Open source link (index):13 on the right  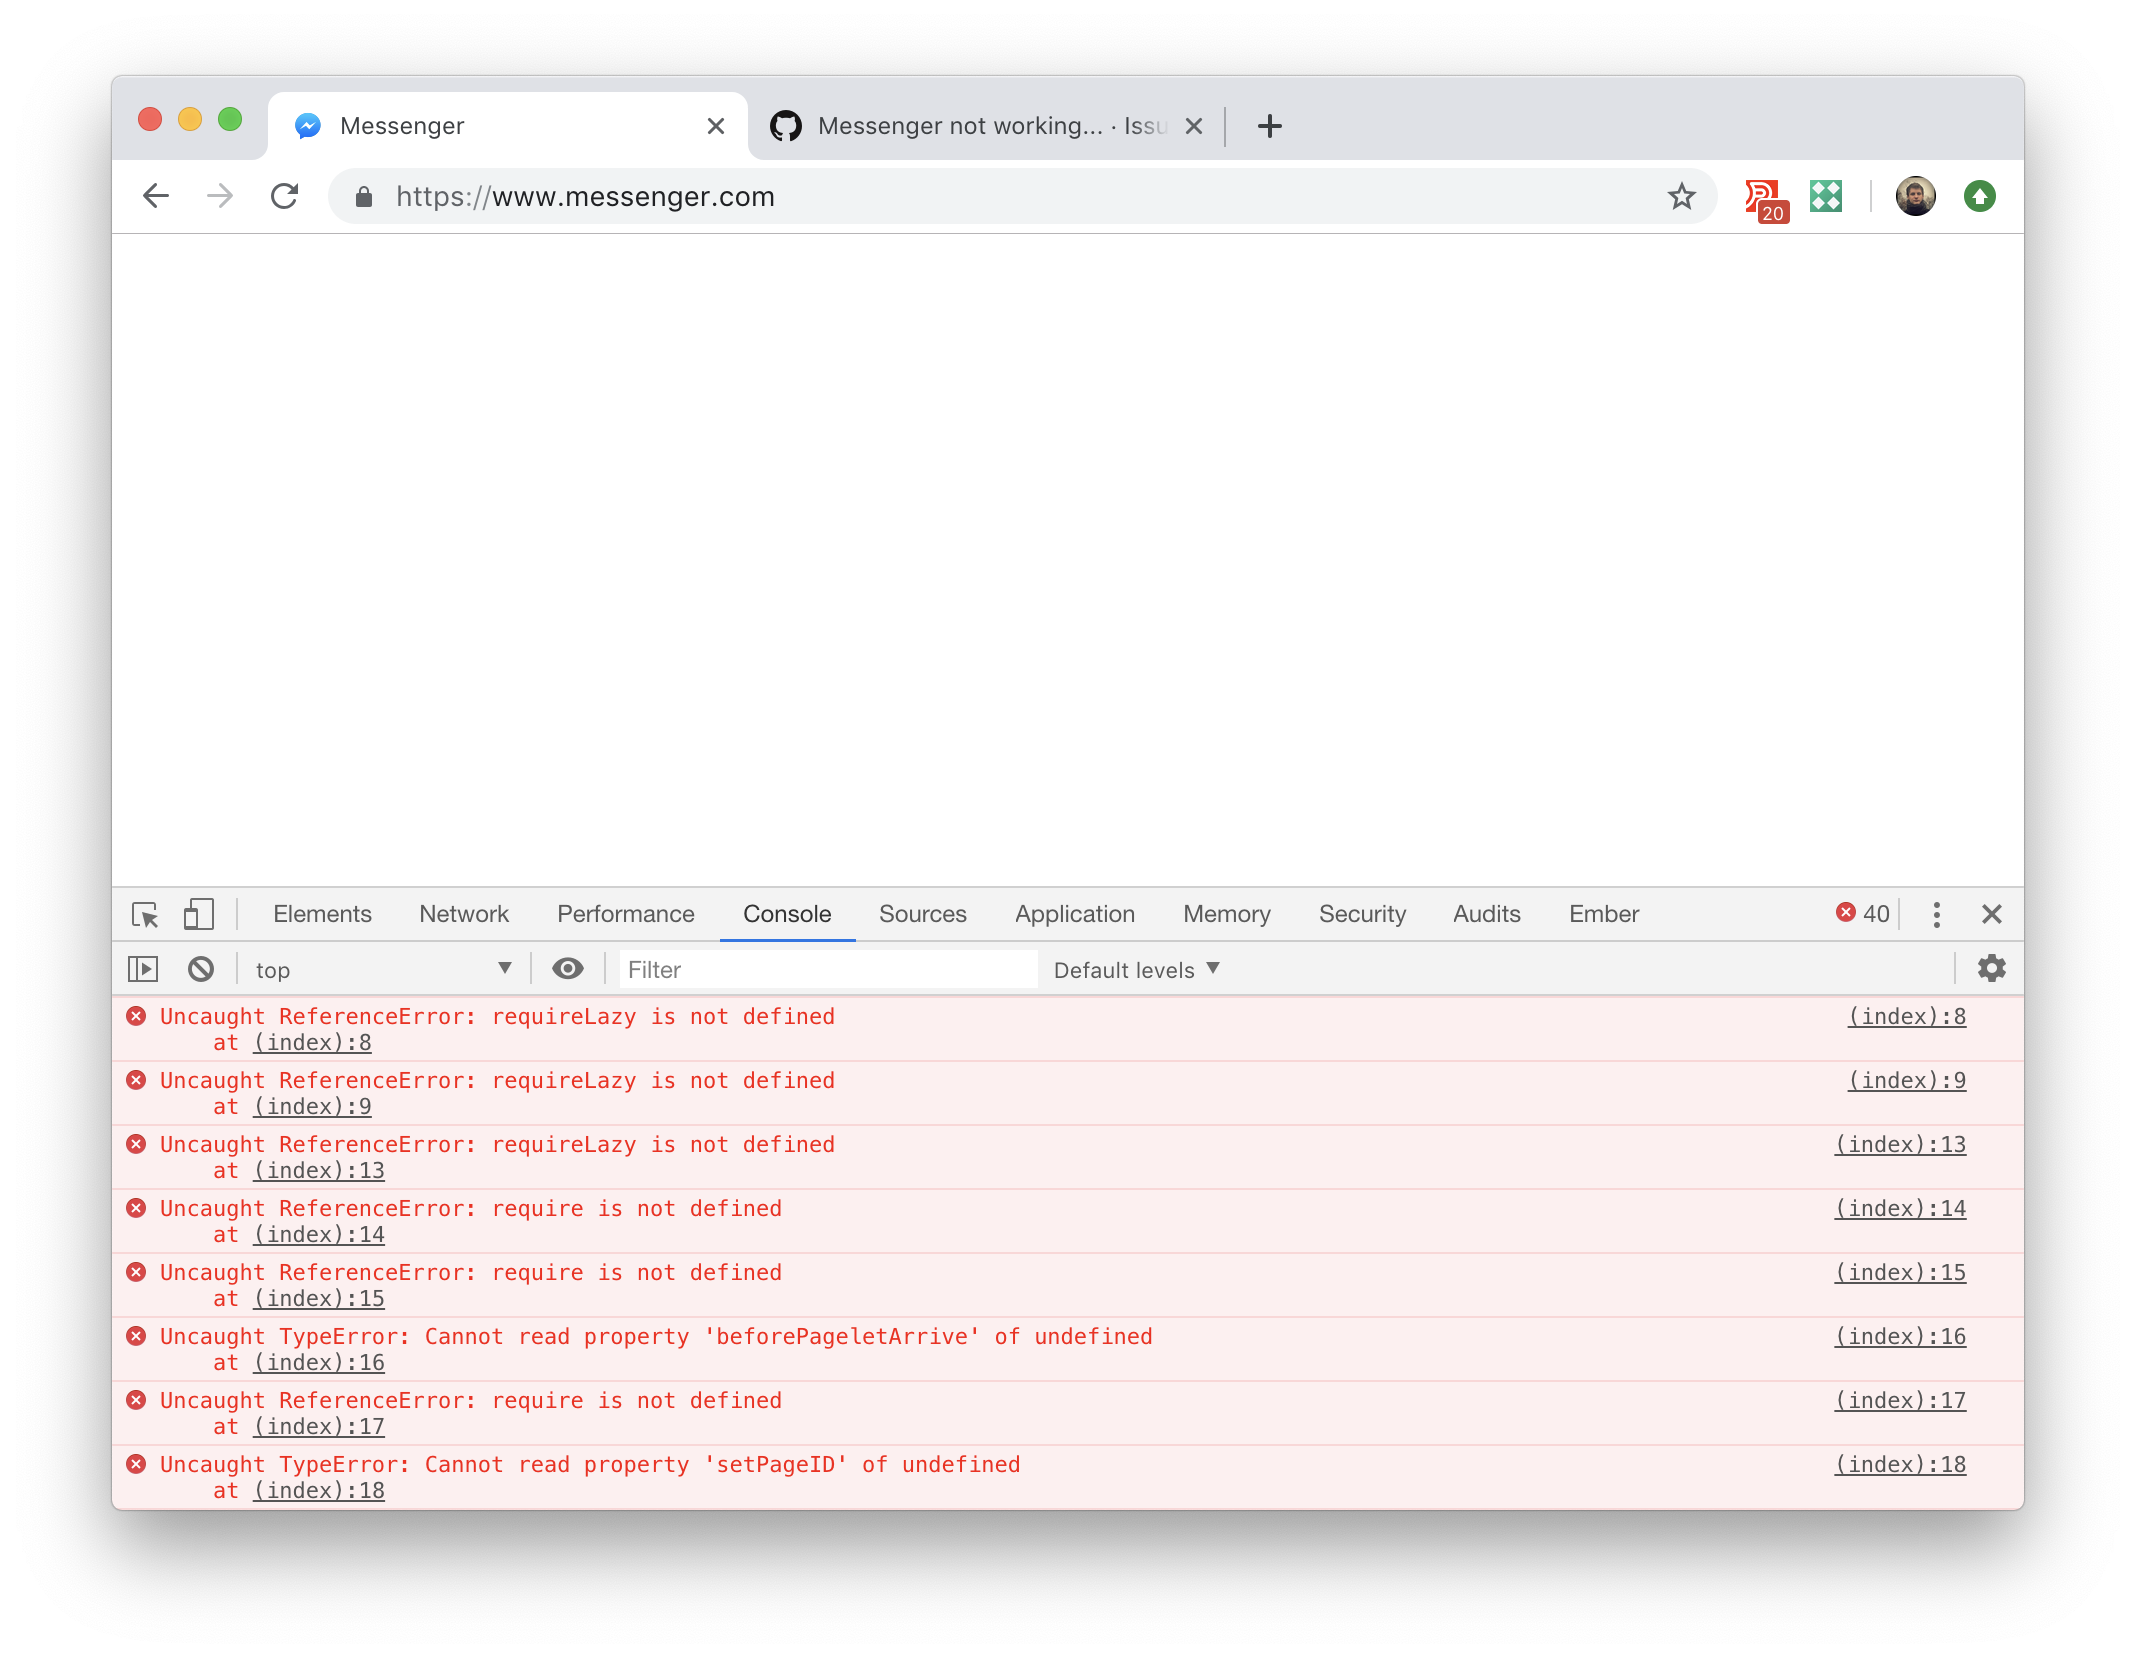pyautogui.click(x=1900, y=1145)
